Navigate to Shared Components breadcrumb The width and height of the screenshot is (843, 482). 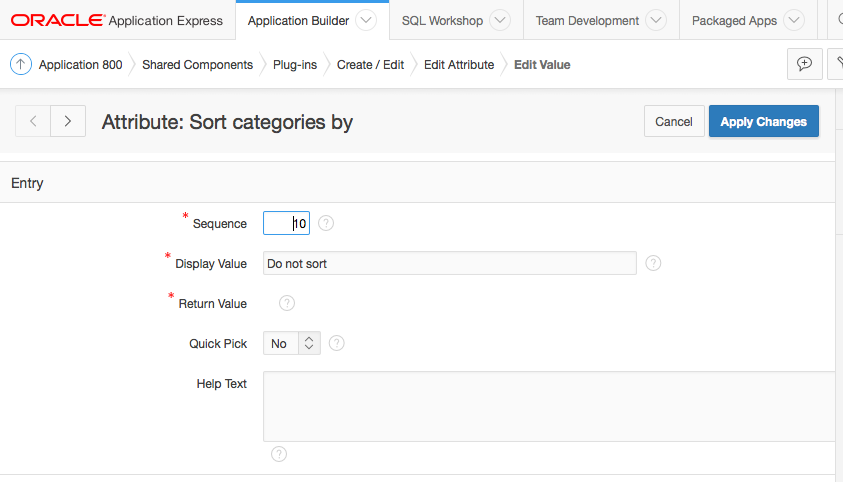tap(197, 65)
